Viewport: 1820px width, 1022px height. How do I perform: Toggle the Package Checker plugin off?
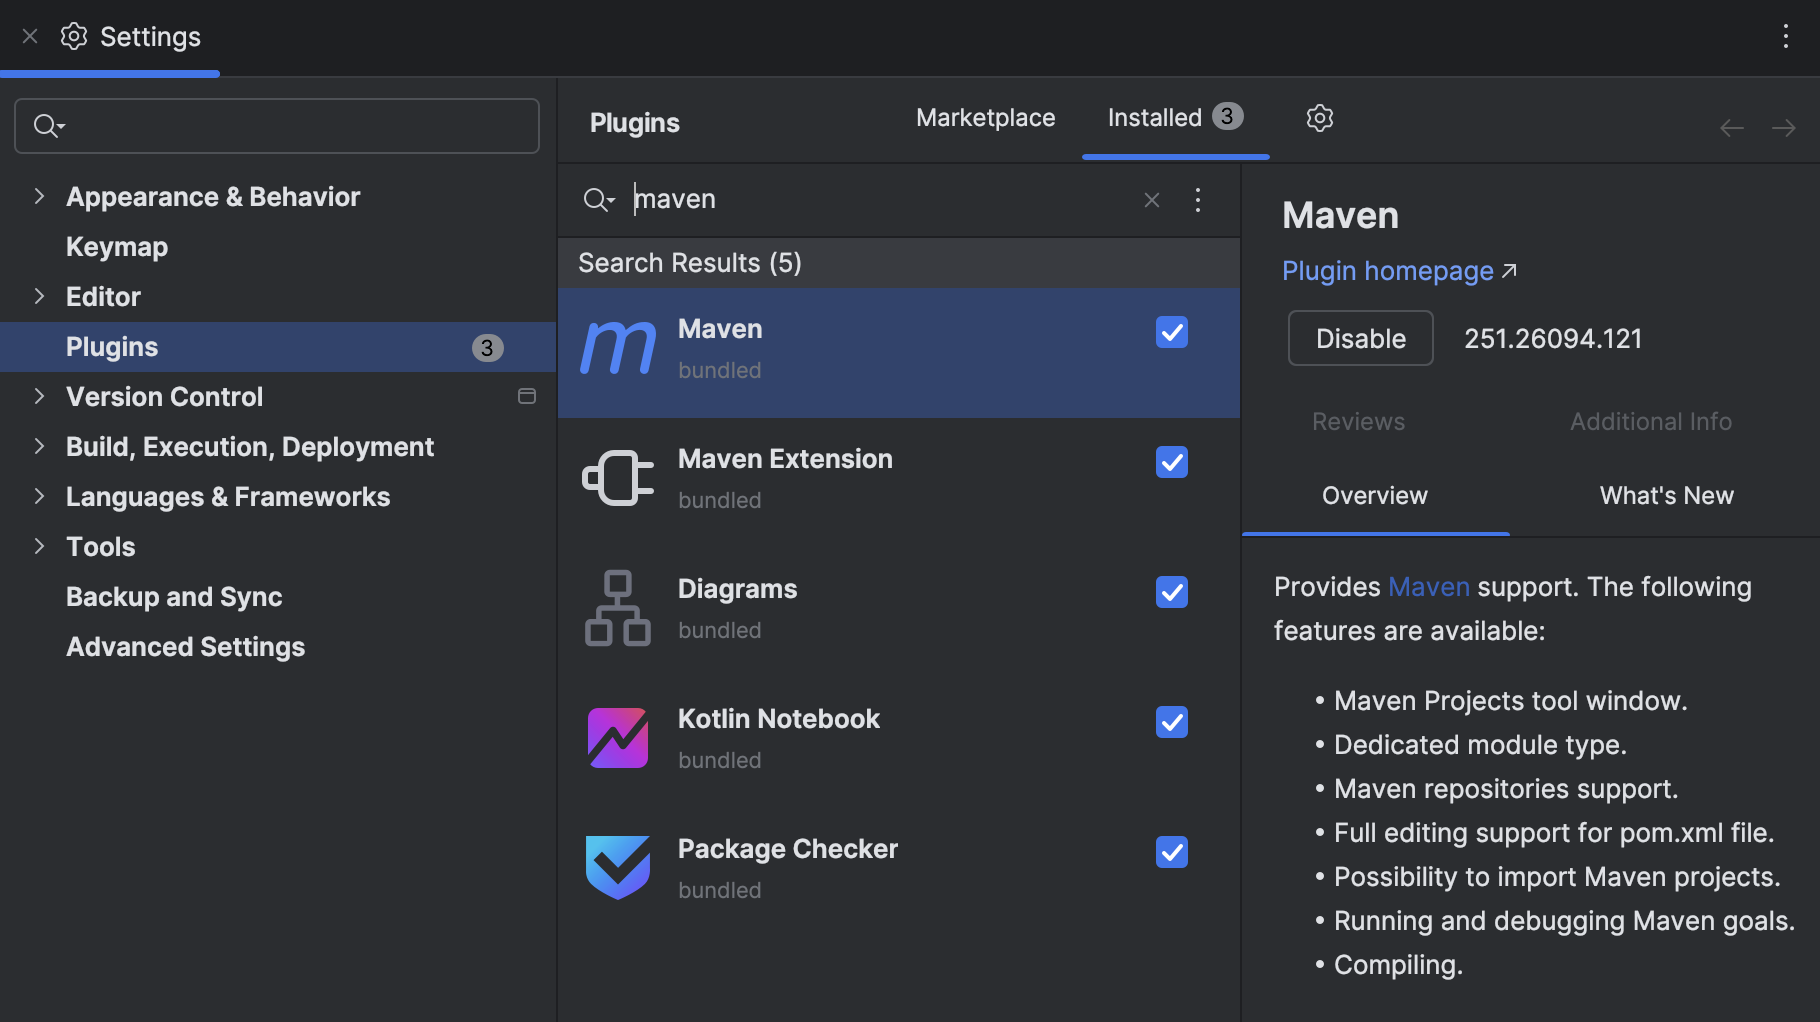coord(1171,852)
